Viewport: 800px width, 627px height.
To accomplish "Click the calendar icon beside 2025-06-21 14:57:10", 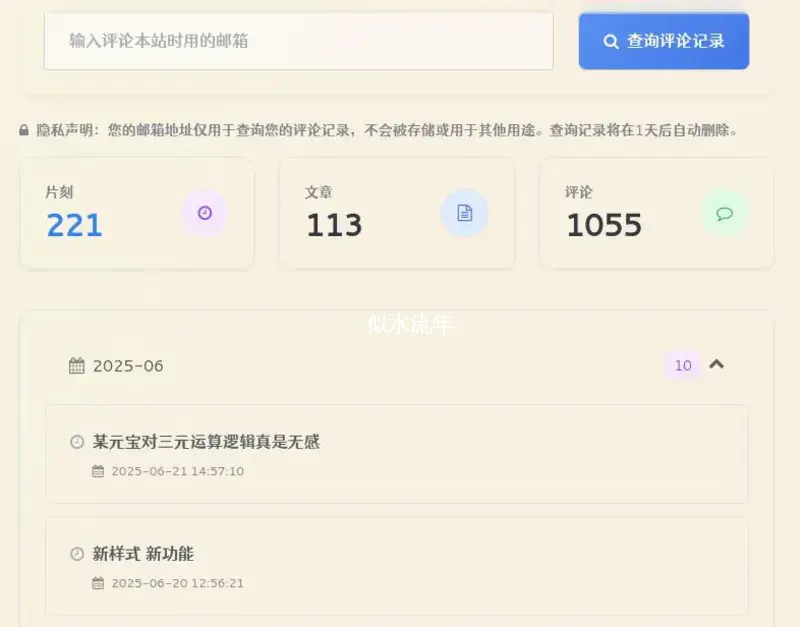I will [98, 471].
